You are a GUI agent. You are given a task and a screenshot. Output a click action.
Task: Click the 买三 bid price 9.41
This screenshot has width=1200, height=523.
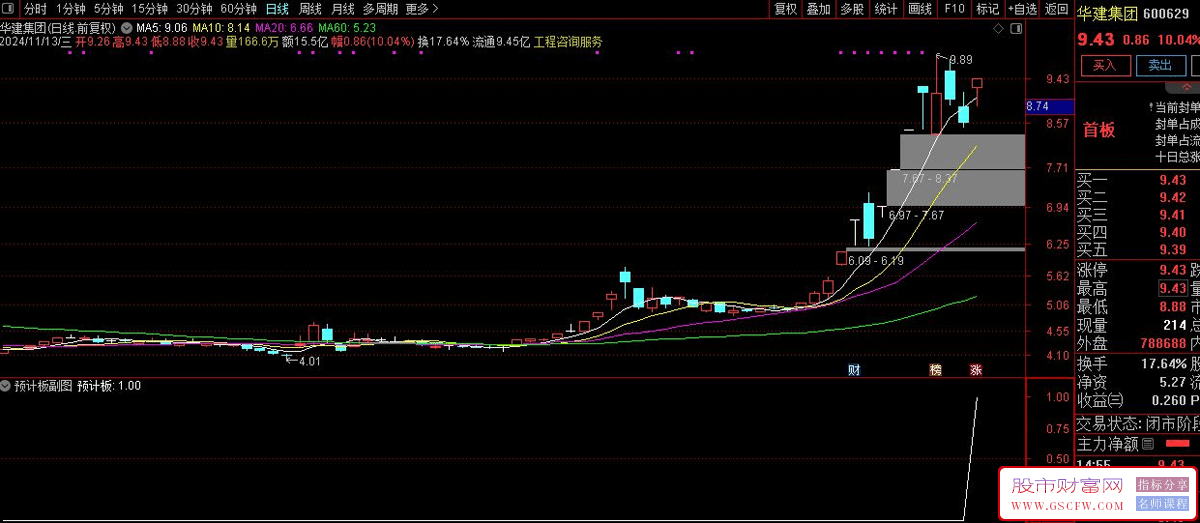pos(1172,215)
